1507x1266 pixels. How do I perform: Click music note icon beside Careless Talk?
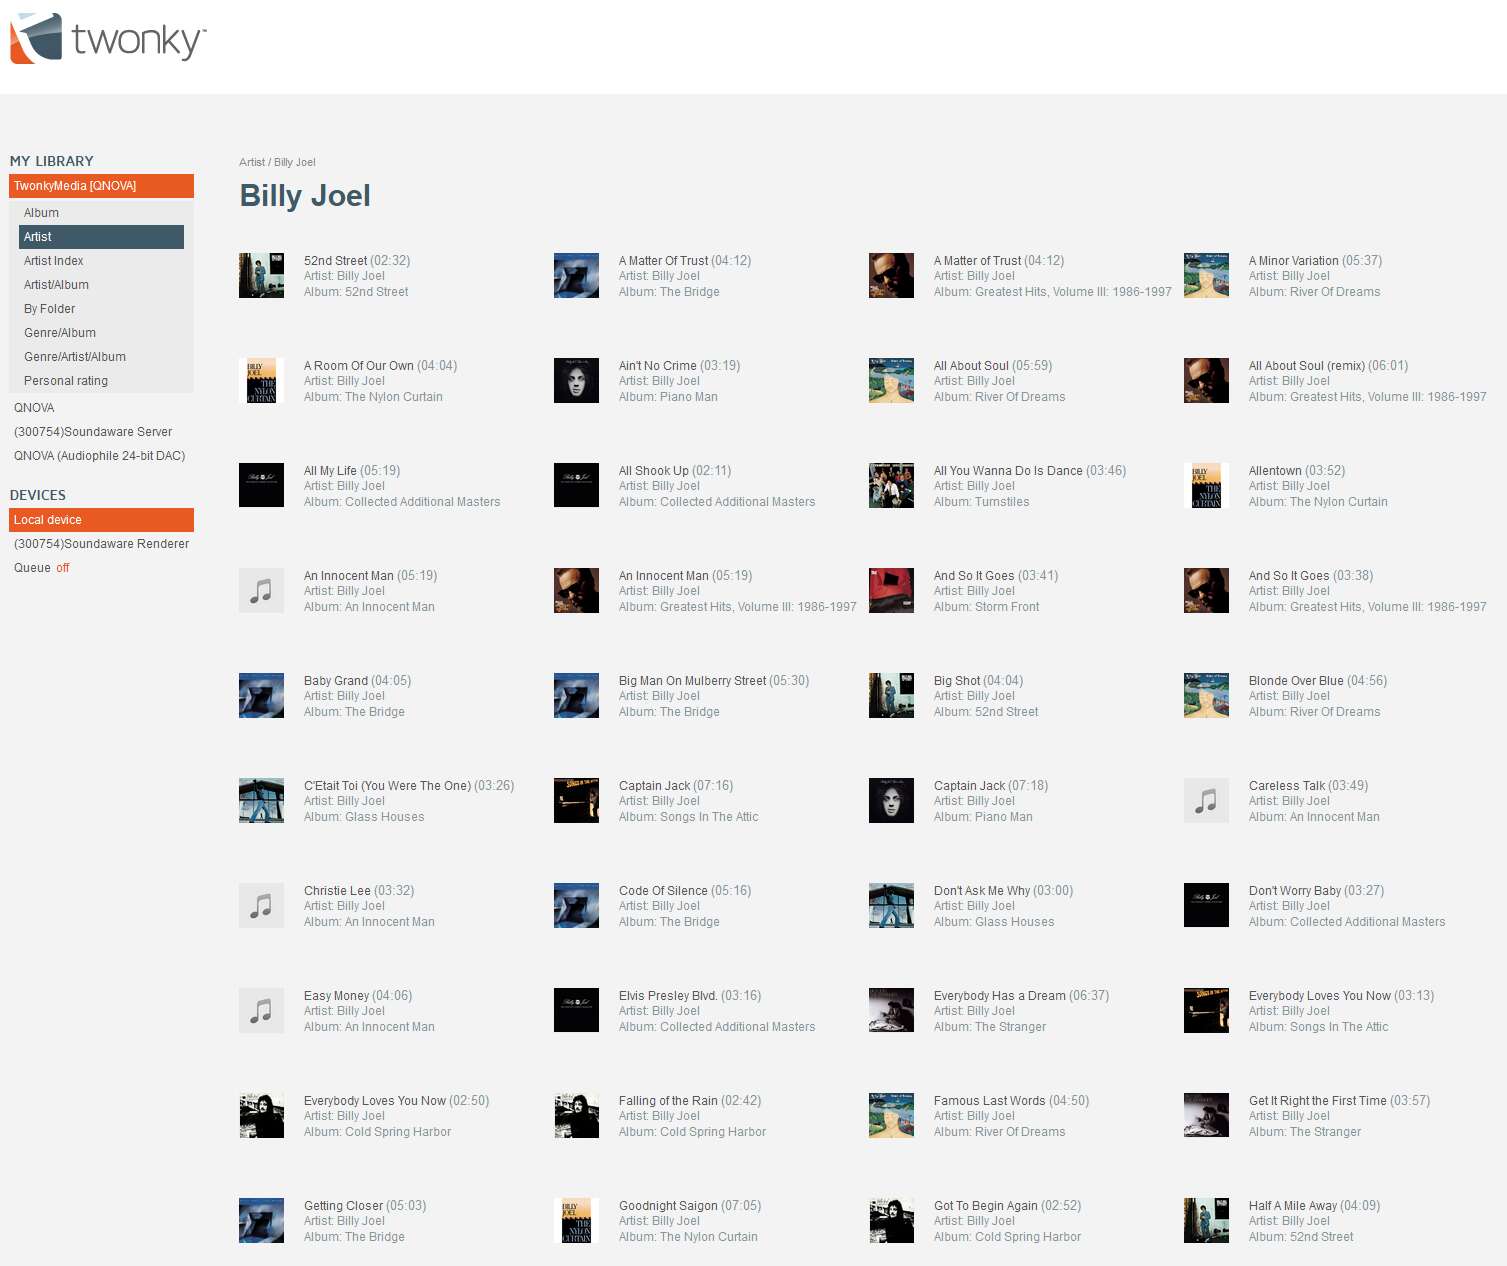tap(1206, 801)
